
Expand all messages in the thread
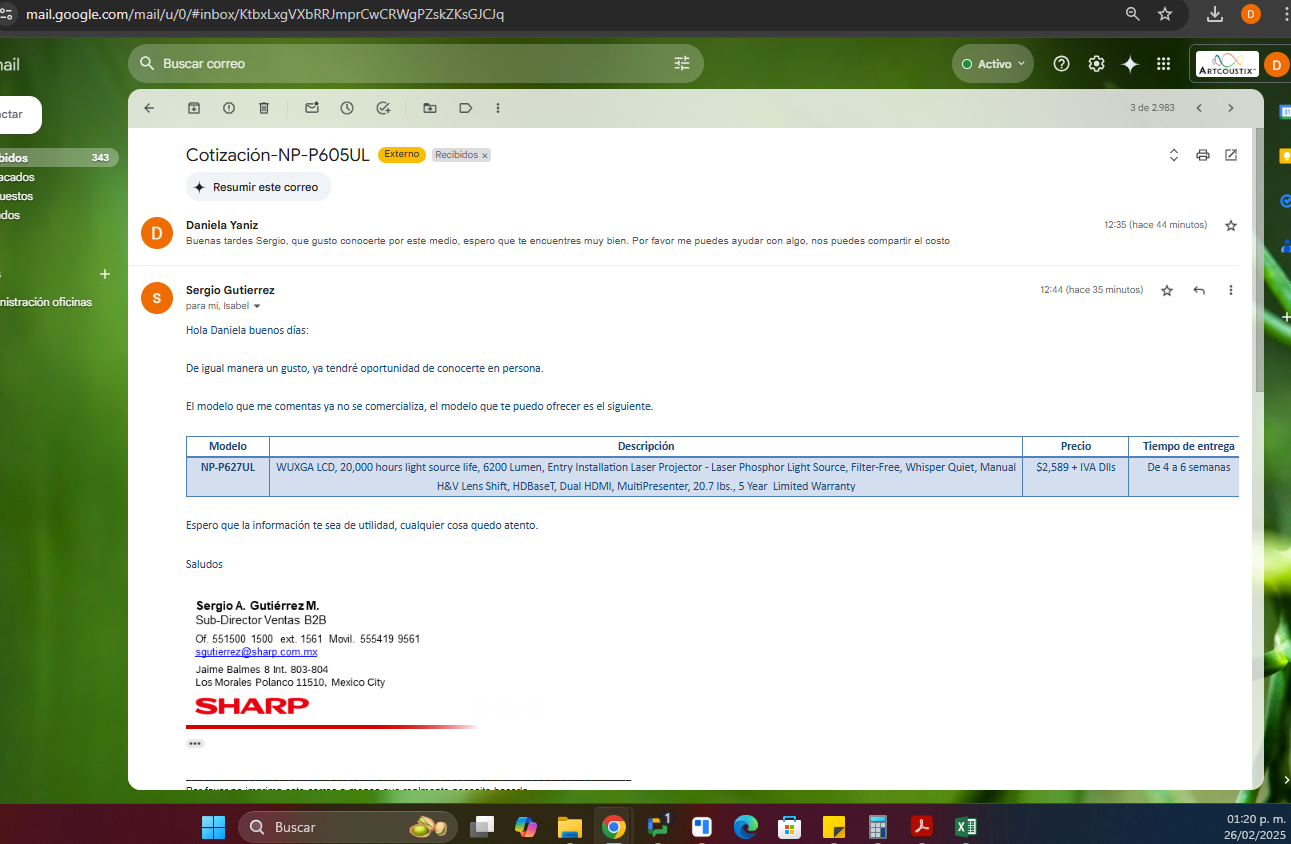coord(1174,155)
